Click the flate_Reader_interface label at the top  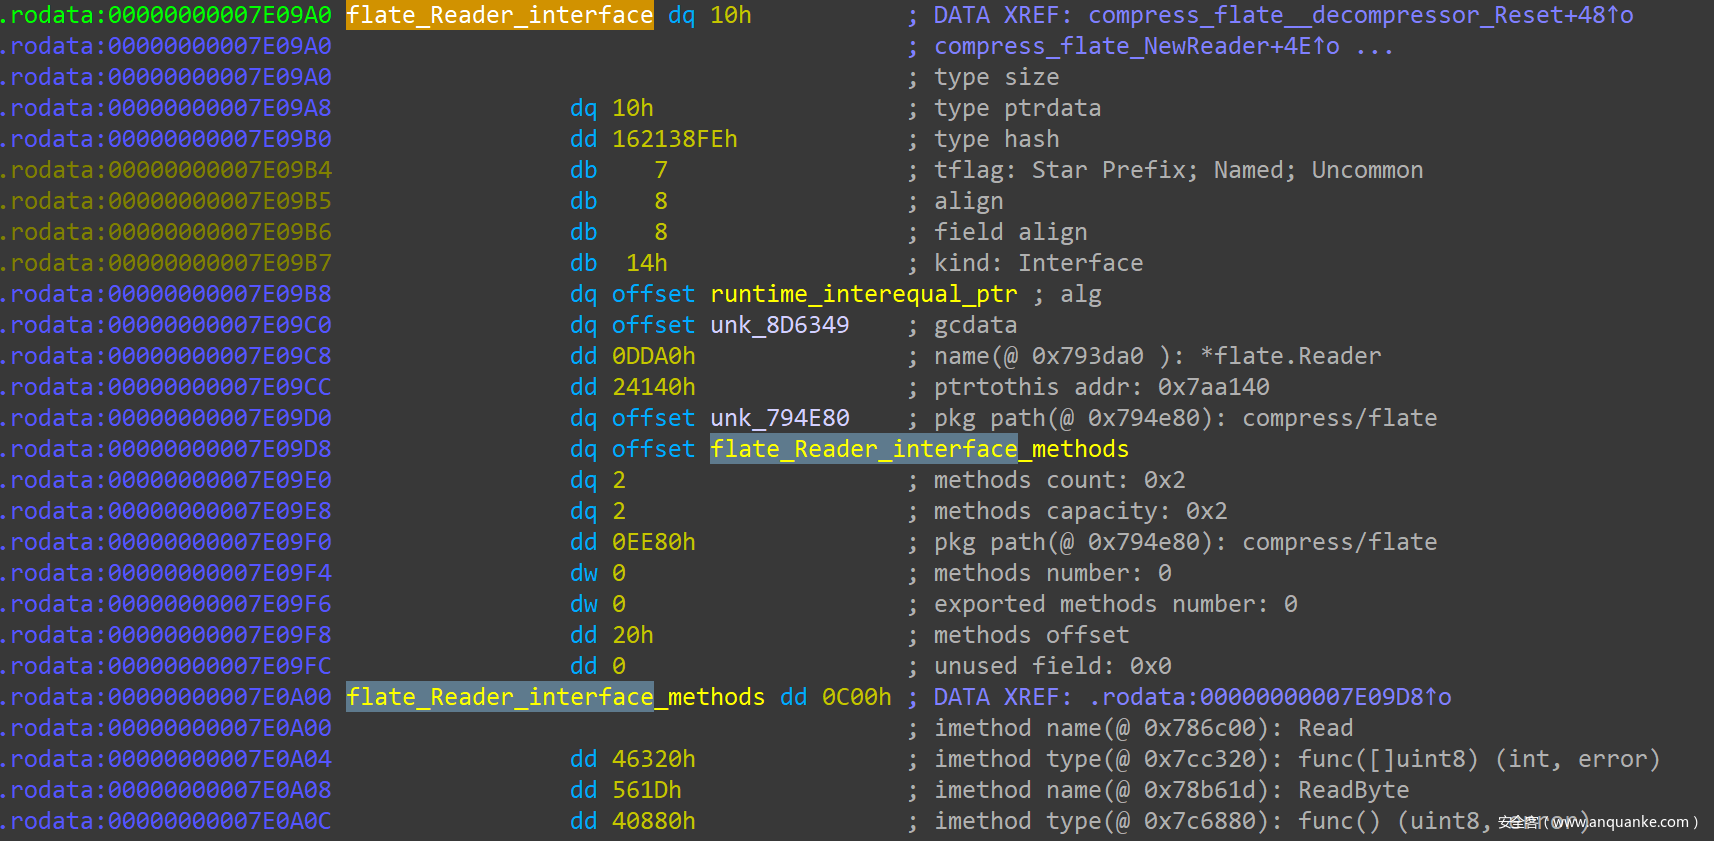point(499,15)
